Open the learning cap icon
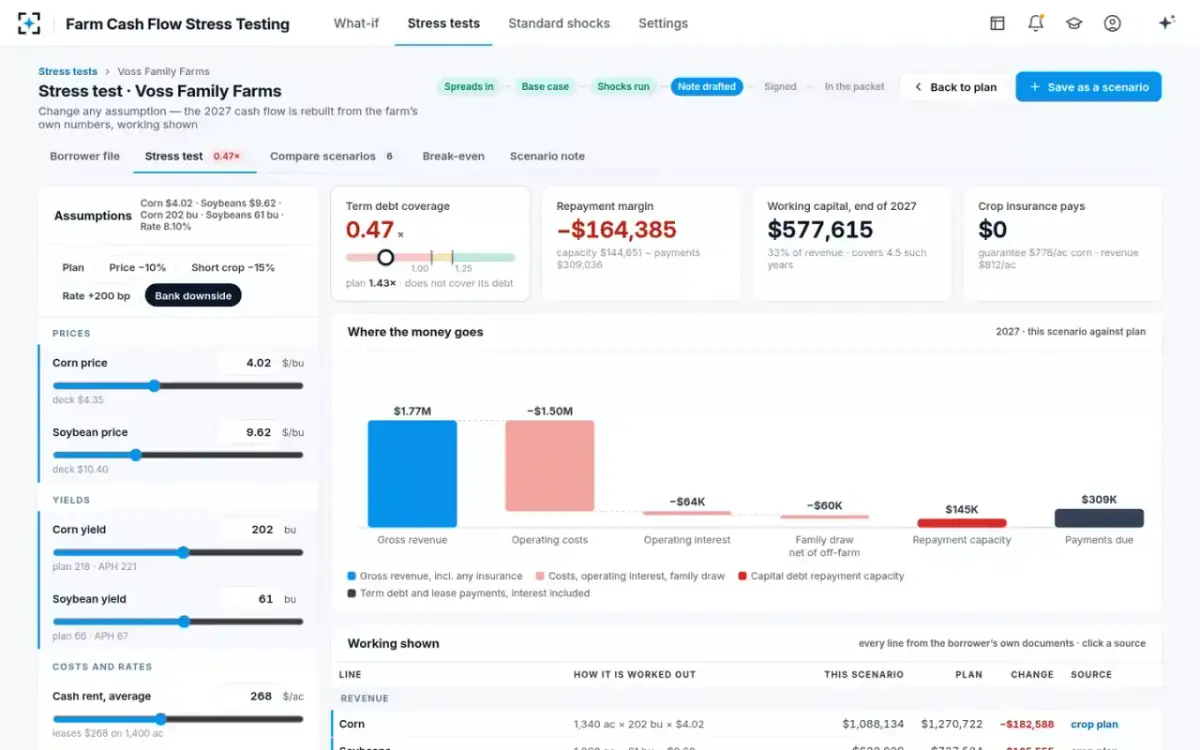 [1074, 23]
